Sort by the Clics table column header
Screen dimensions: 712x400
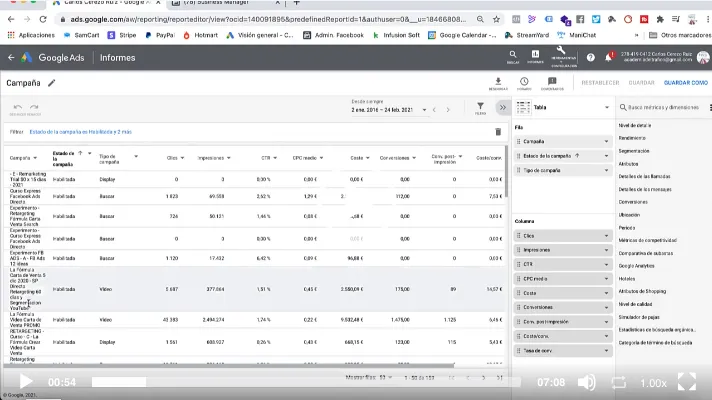(172, 158)
